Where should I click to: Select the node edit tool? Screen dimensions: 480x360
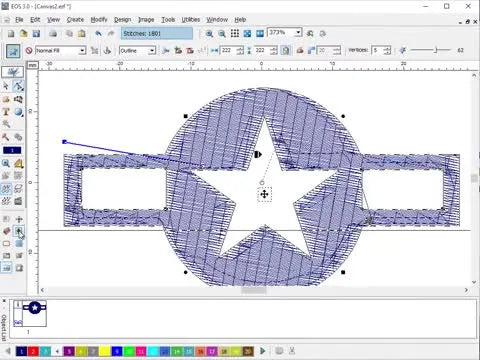pos(18,86)
